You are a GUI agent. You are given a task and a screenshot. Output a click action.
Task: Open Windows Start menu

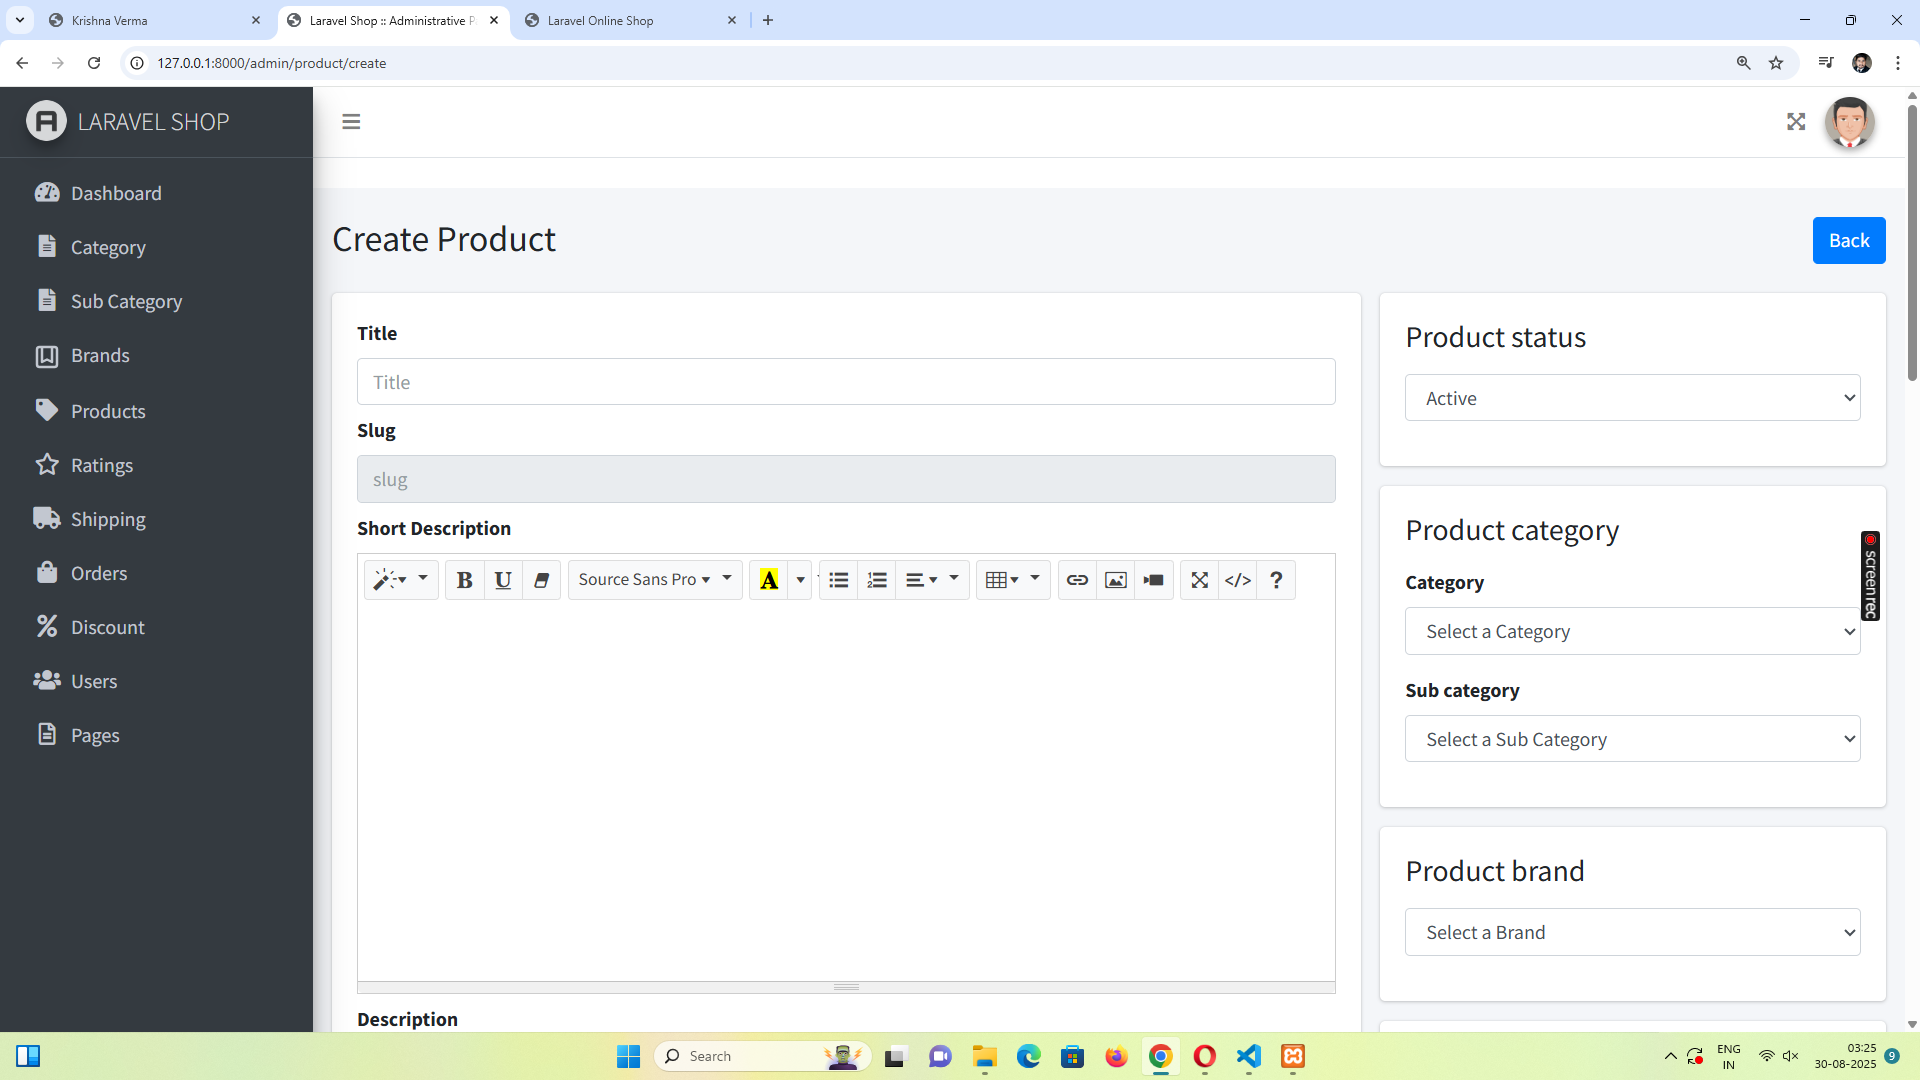[628, 1056]
